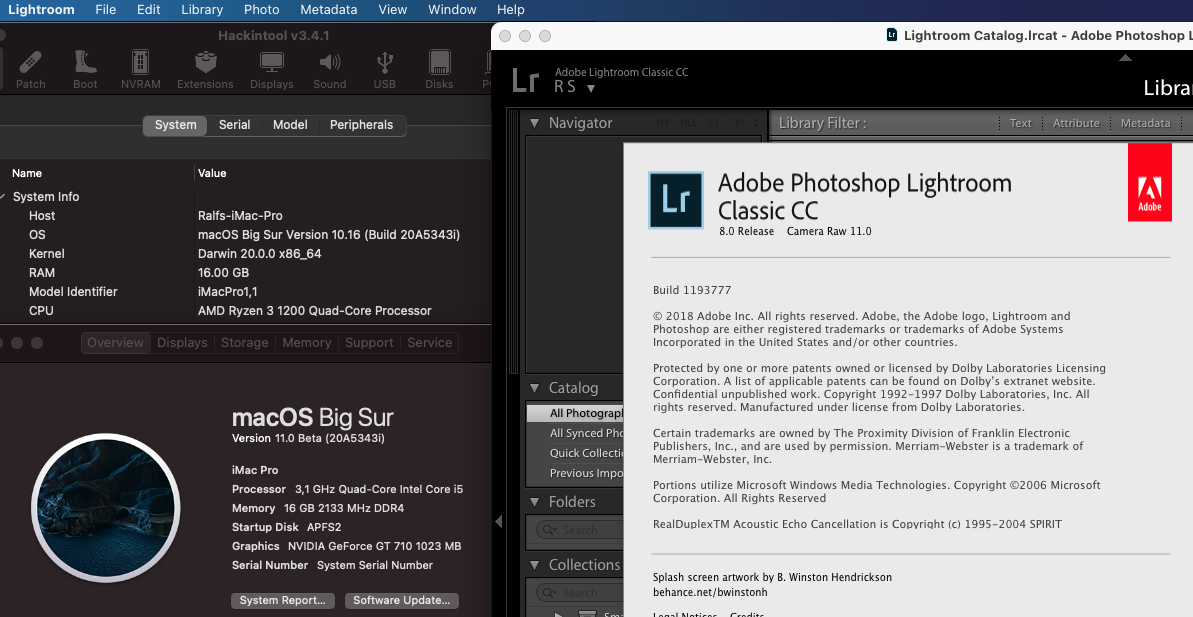
Task: Collapse the Collections panel triangle
Action: tap(534, 565)
